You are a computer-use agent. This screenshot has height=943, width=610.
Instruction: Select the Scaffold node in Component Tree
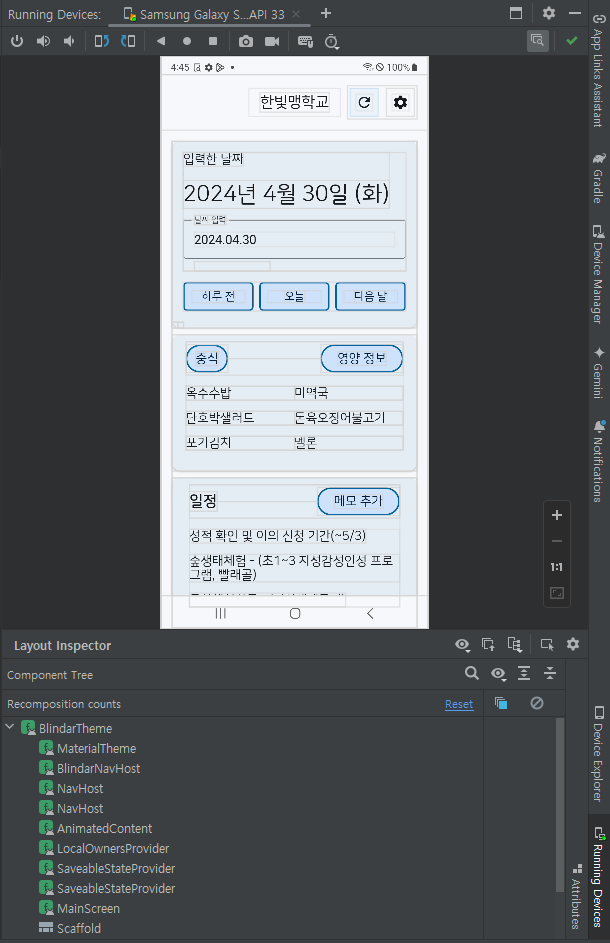(x=78, y=929)
